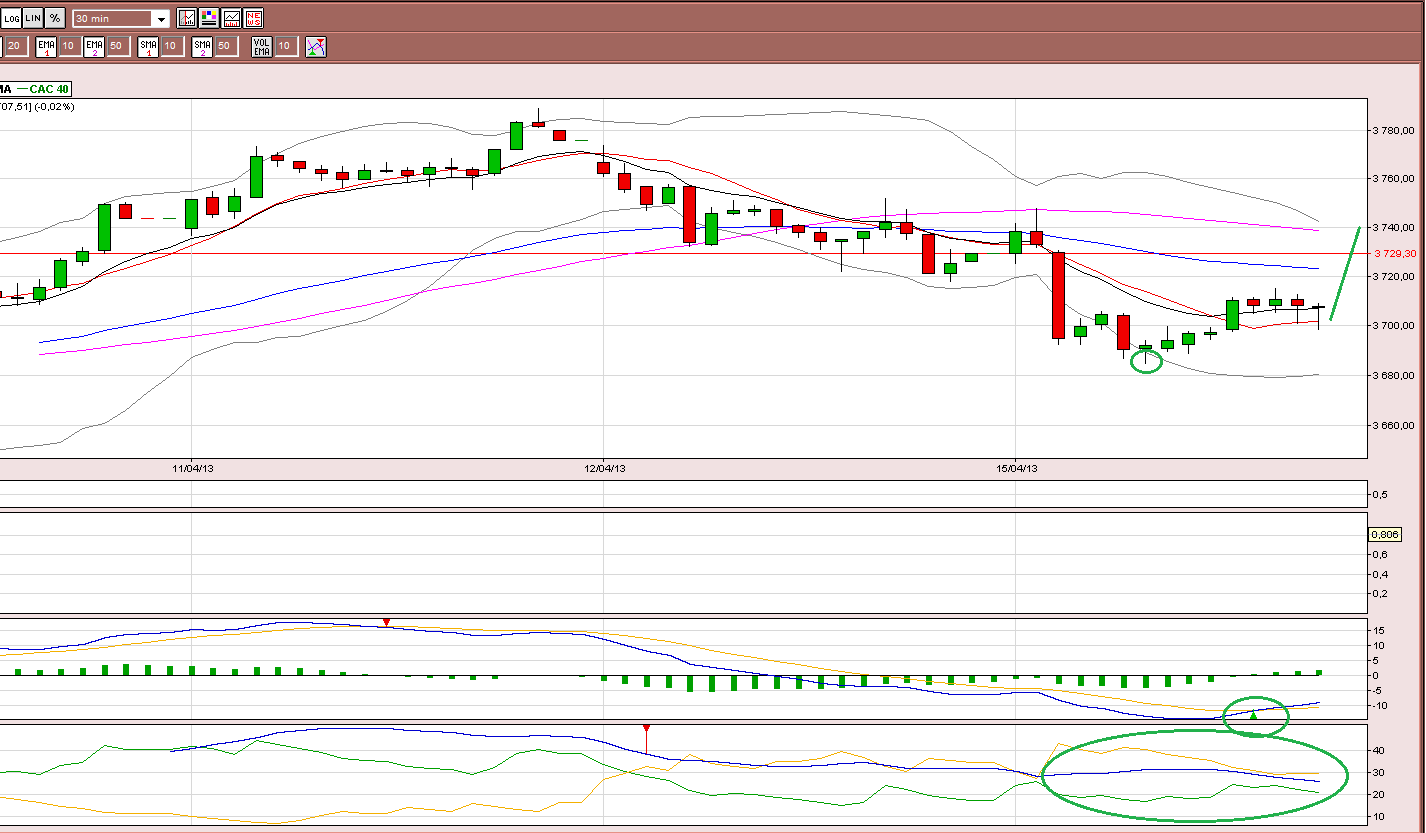This screenshot has width=1426, height=833.
Task: Toggle the EMA 2 indicator
Action: 94,46
